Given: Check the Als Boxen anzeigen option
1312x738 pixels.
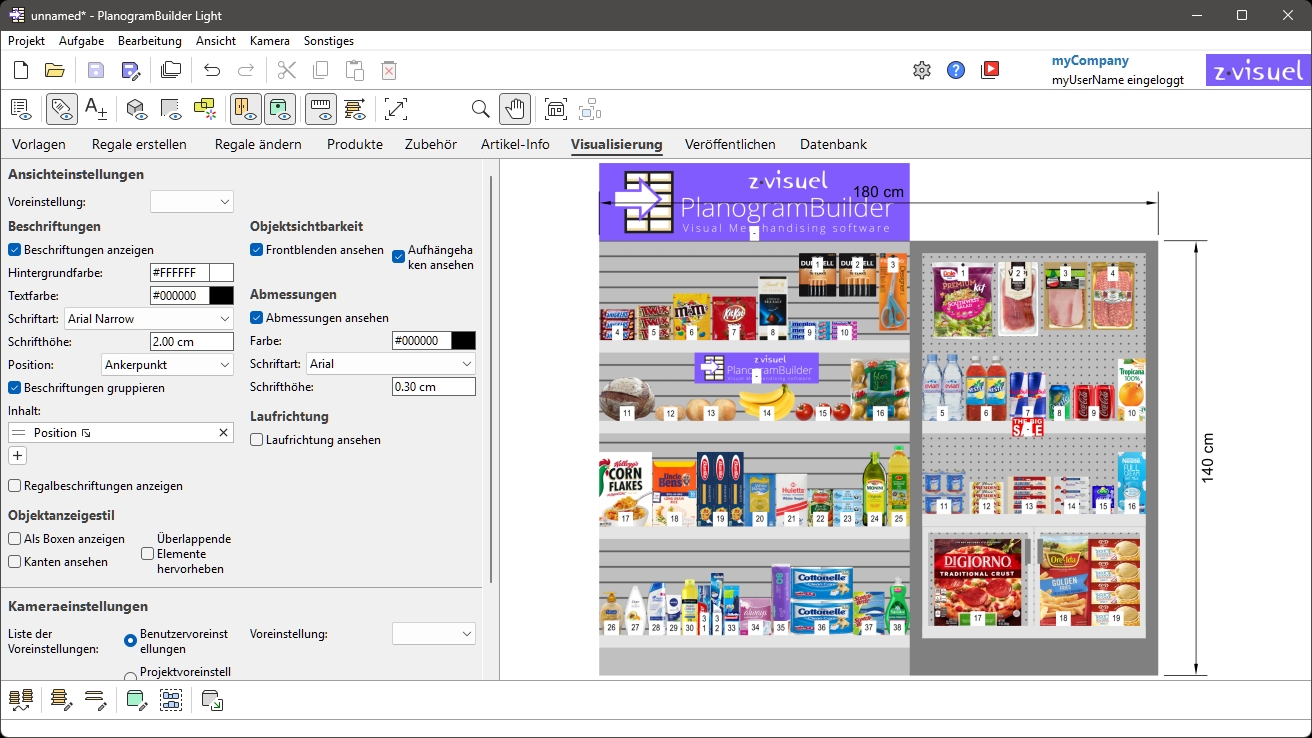Looking at the screenshot, I should (15, 539).
